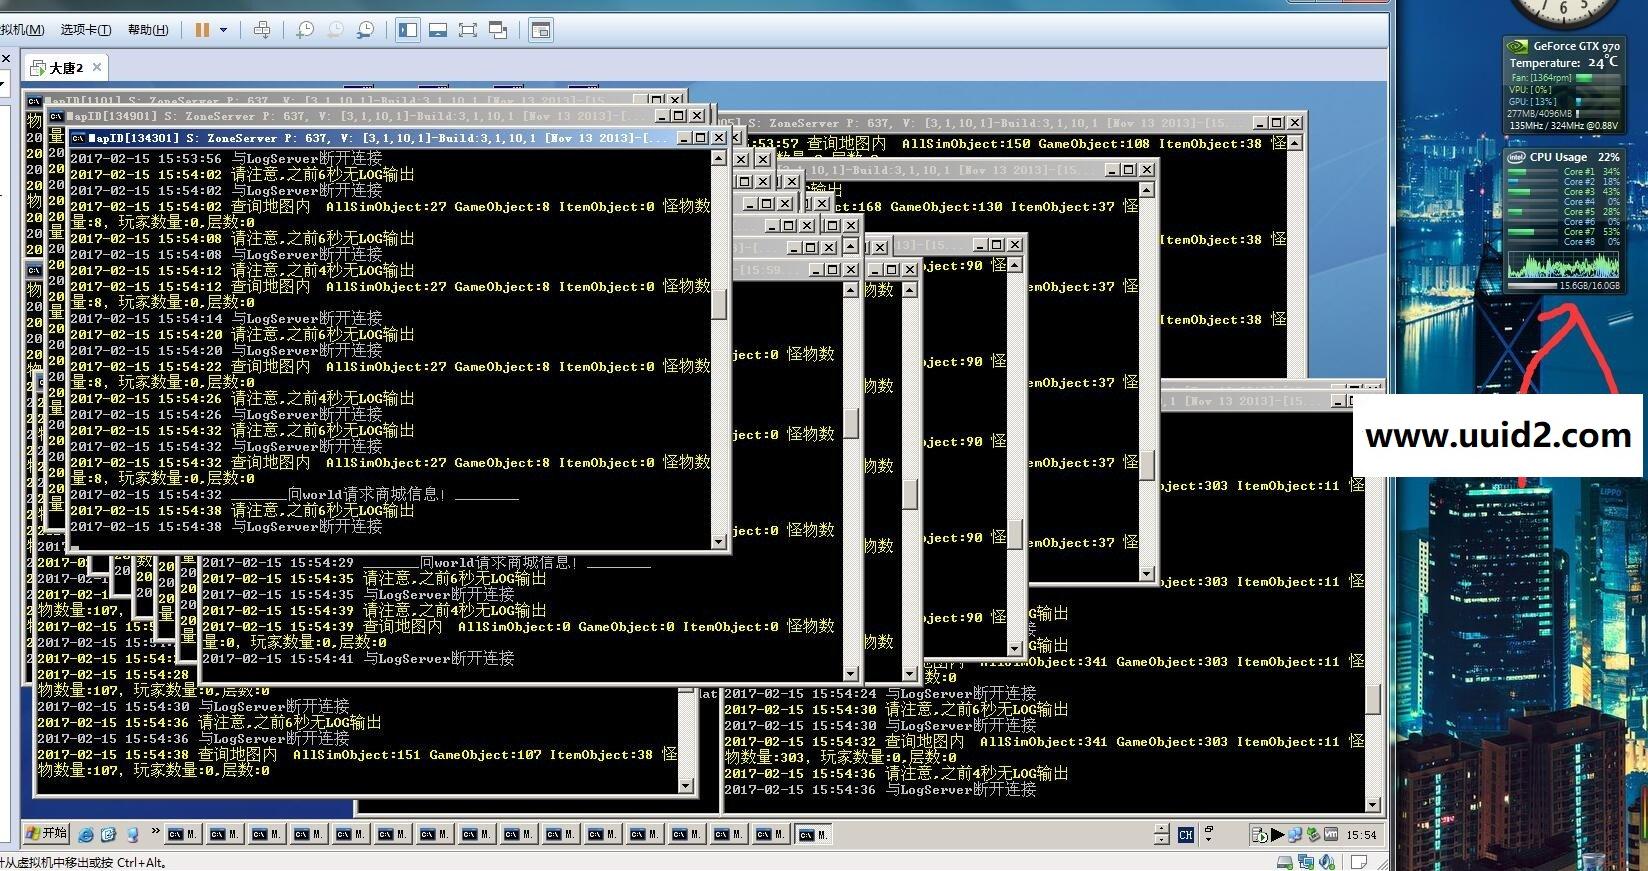Pause the virtual machine with the suspend button

(202, 30)
